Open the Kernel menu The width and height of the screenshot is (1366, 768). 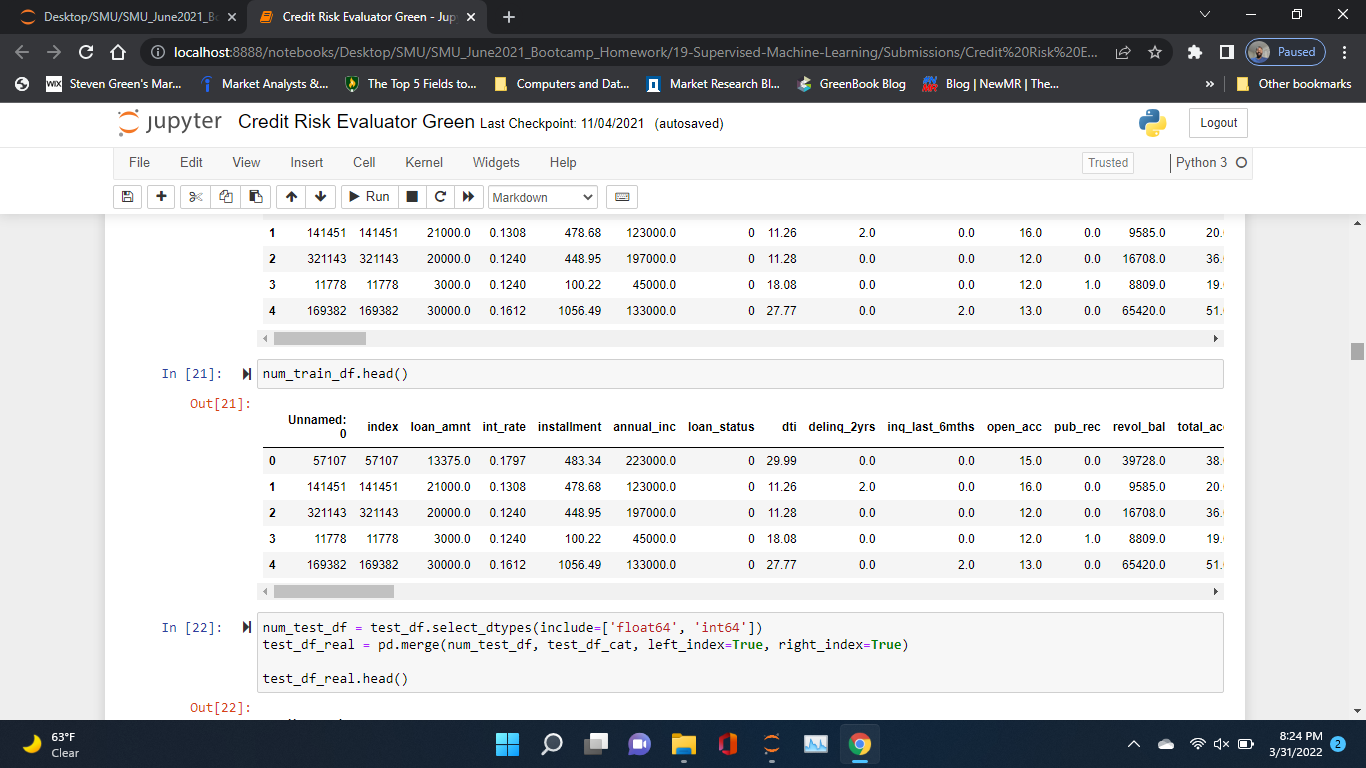click(x=424, y=162)
